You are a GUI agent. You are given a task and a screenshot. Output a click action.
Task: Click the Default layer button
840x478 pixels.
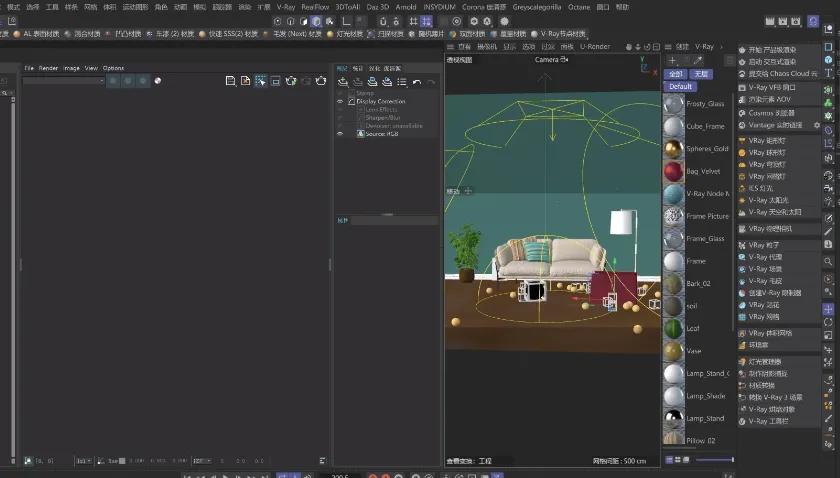point(680,86)
